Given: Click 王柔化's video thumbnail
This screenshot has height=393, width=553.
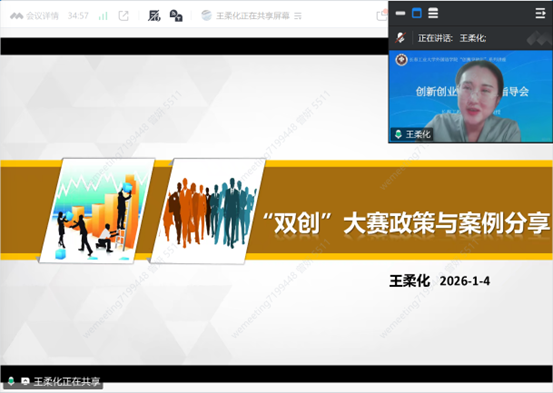Looking at the screenshot, I should tap(470, 96).
